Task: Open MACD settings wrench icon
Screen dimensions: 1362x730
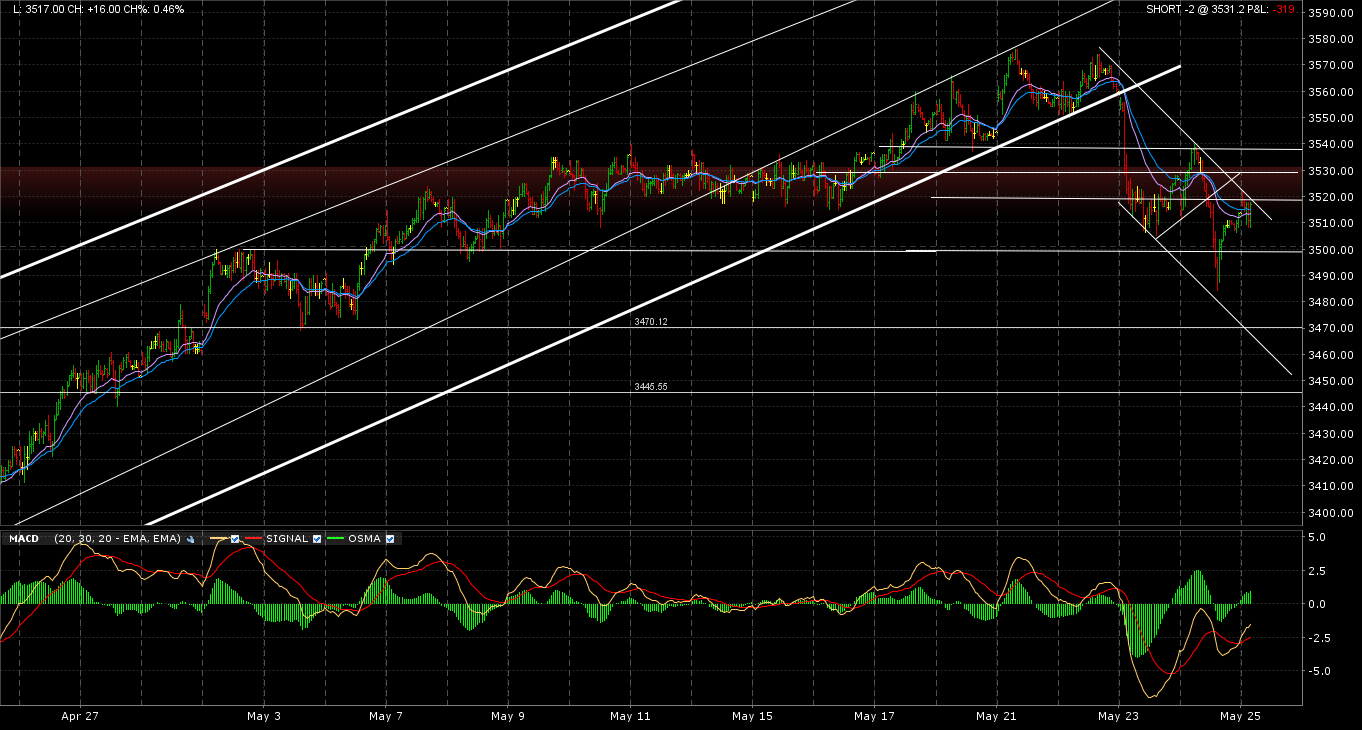Action: [191, 539]
